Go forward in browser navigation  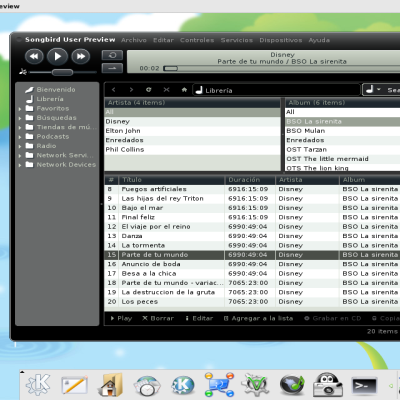coord(131,90)
